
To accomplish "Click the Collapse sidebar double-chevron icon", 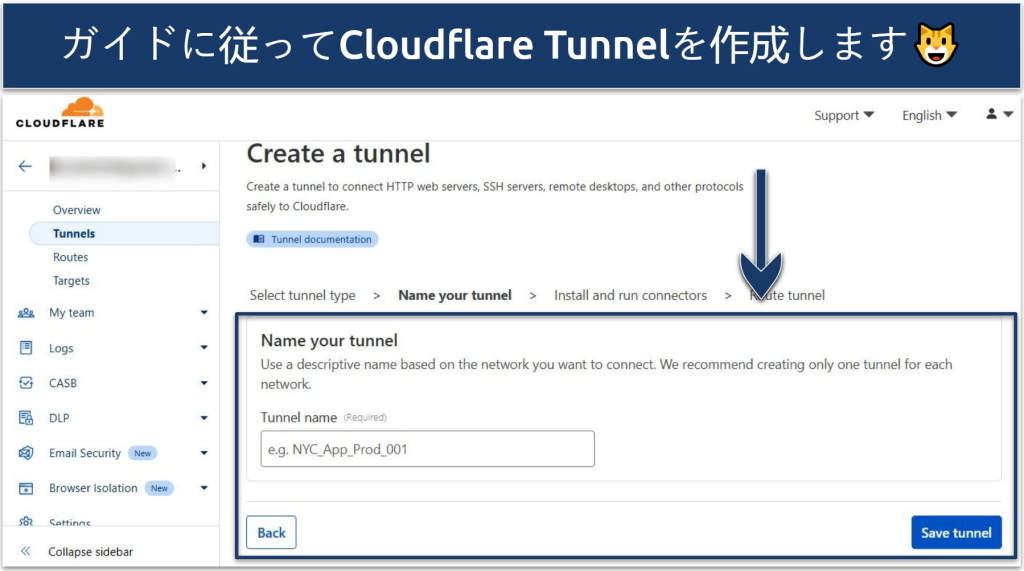I will pos(25,551).
